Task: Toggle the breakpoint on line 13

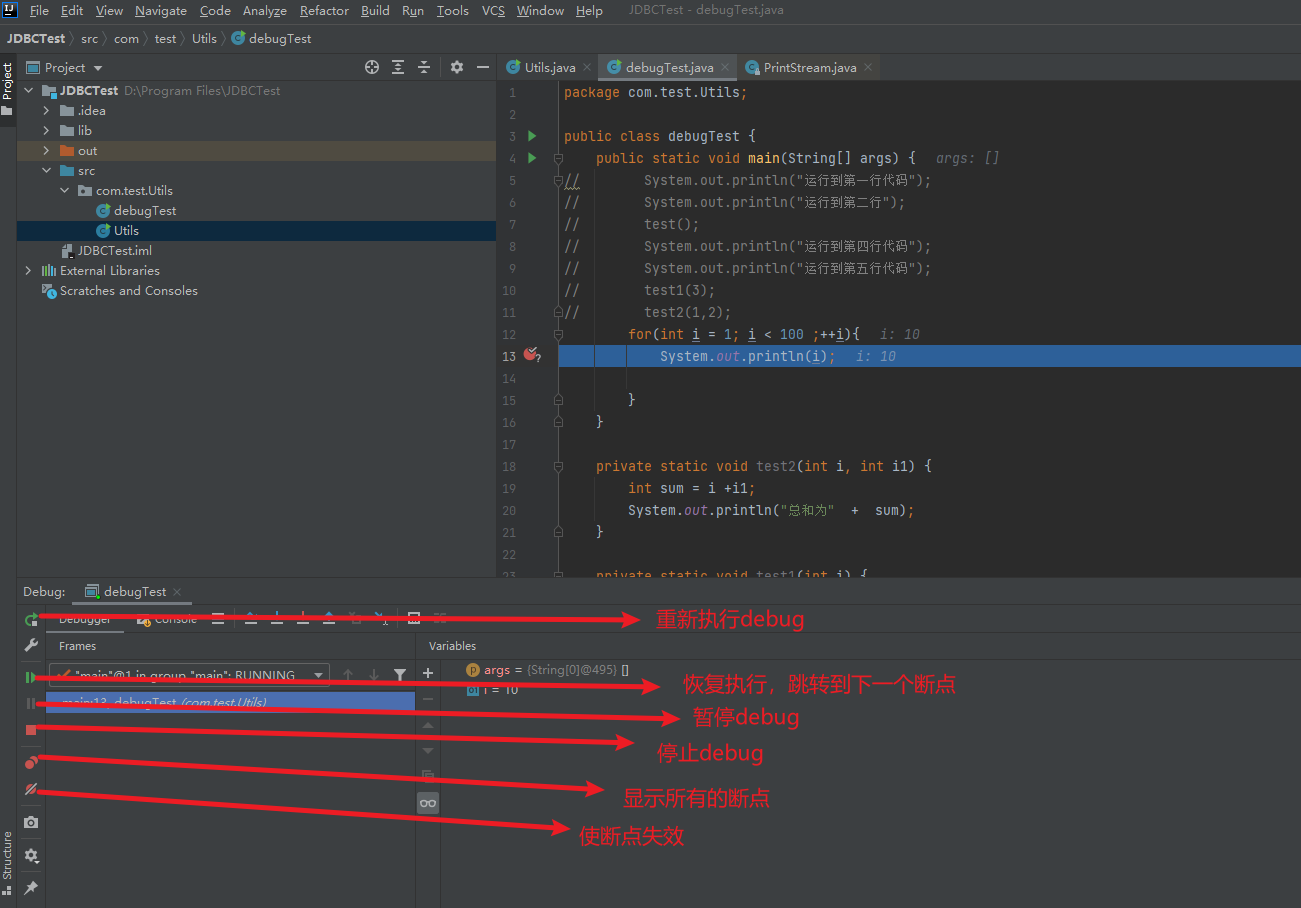Action: tap(531, 355)
